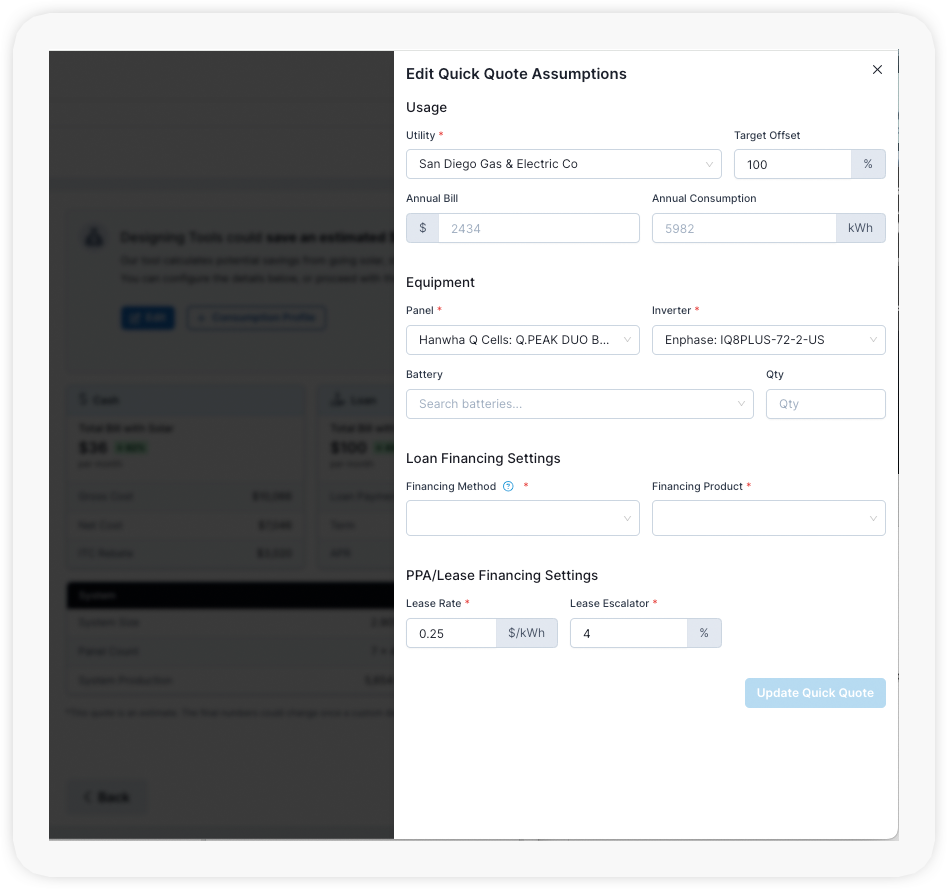
Task: Click the Lease Rate value field
Action: tap(451, 633)
